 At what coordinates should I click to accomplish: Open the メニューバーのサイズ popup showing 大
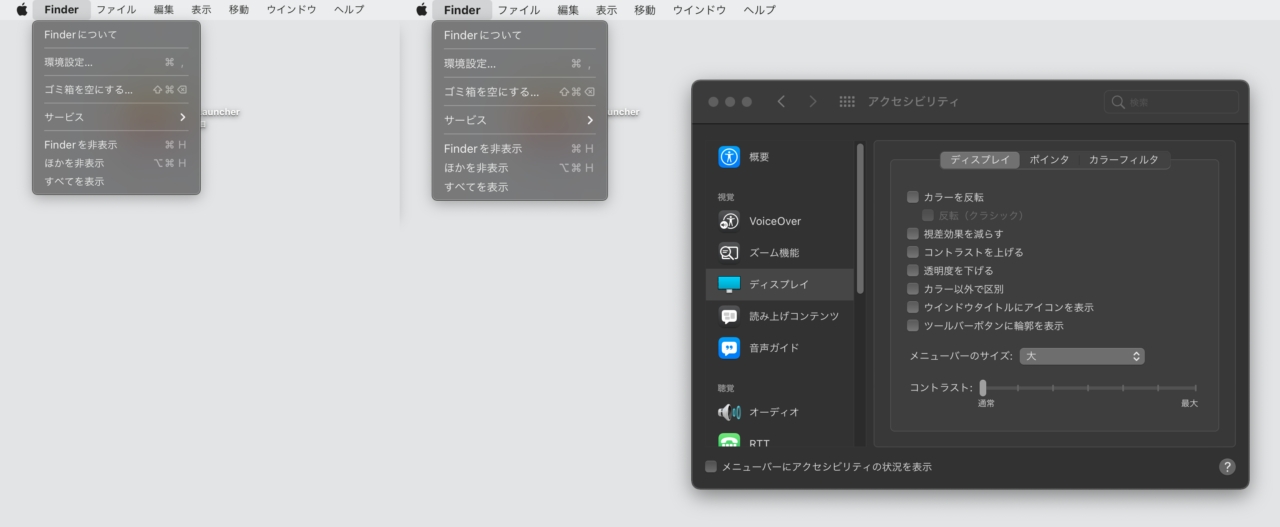click(x=1081, y=356)
